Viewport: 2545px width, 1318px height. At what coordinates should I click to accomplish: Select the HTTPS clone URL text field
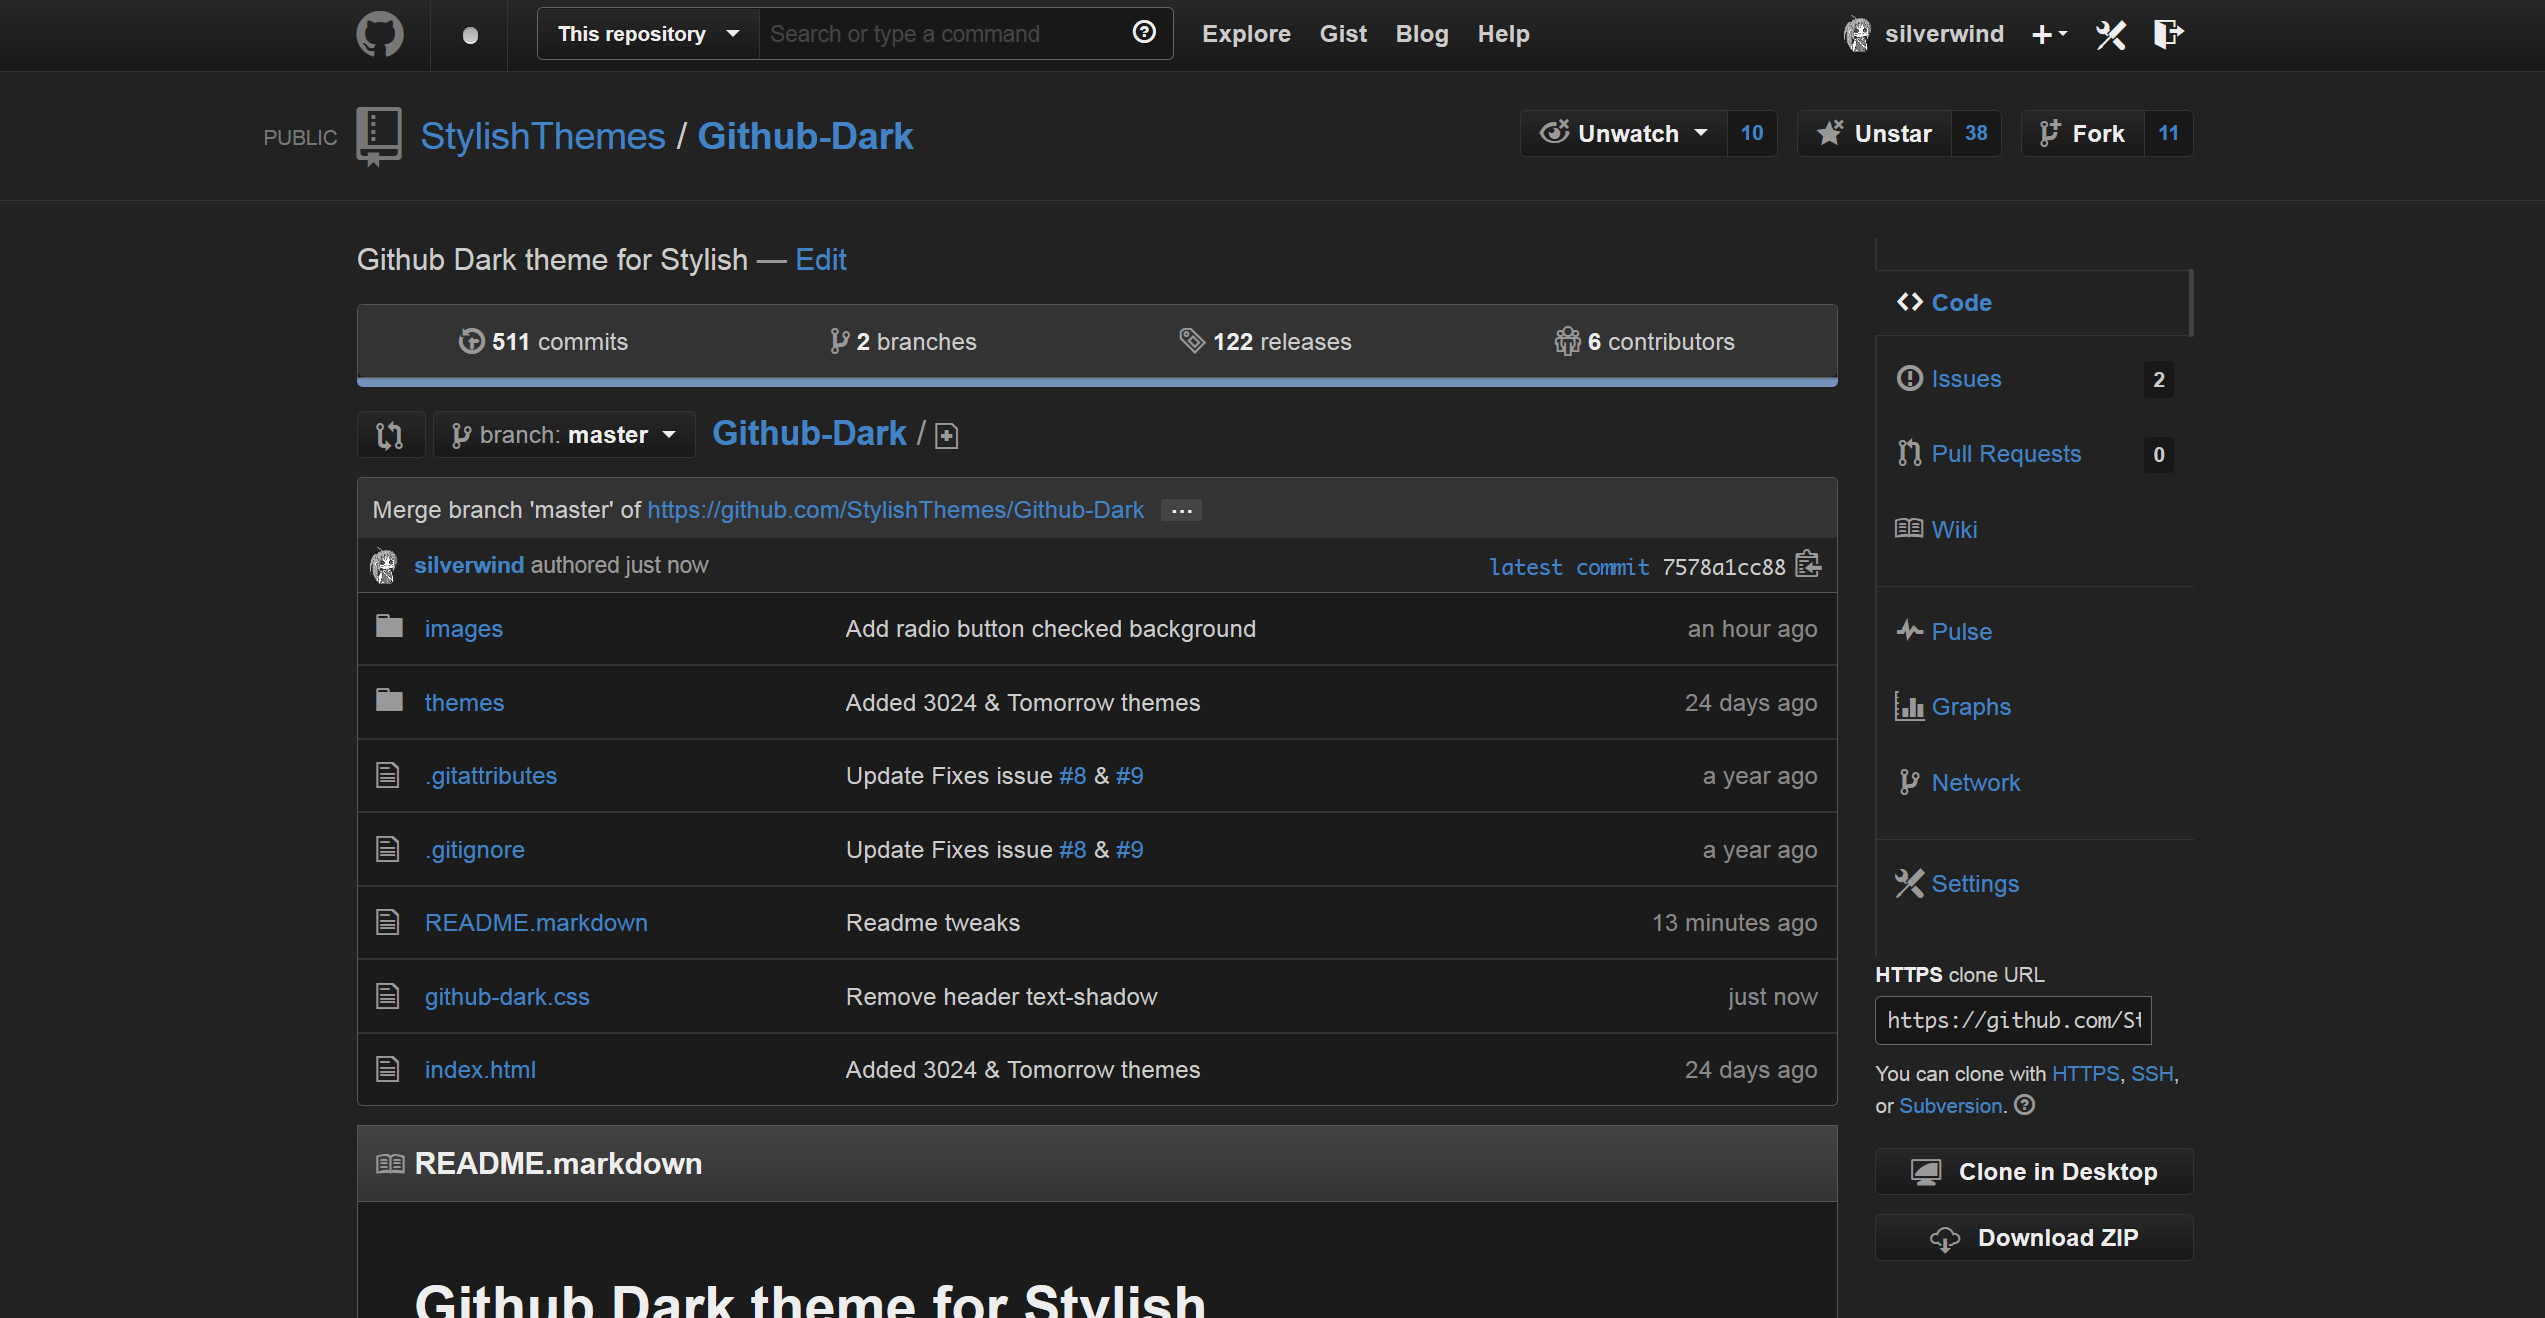coord(2013,1020)
